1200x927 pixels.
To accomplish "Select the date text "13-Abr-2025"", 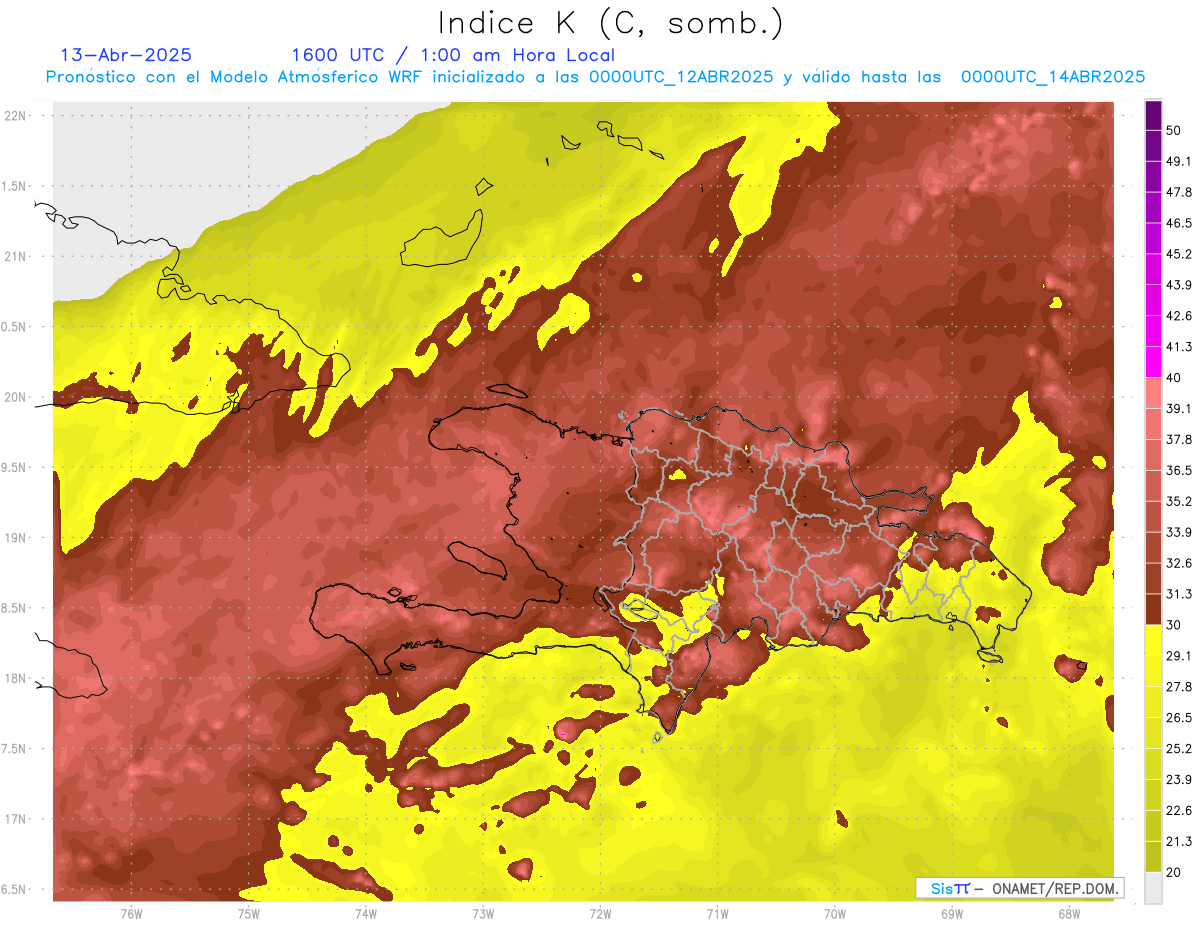I will [126, 55].
